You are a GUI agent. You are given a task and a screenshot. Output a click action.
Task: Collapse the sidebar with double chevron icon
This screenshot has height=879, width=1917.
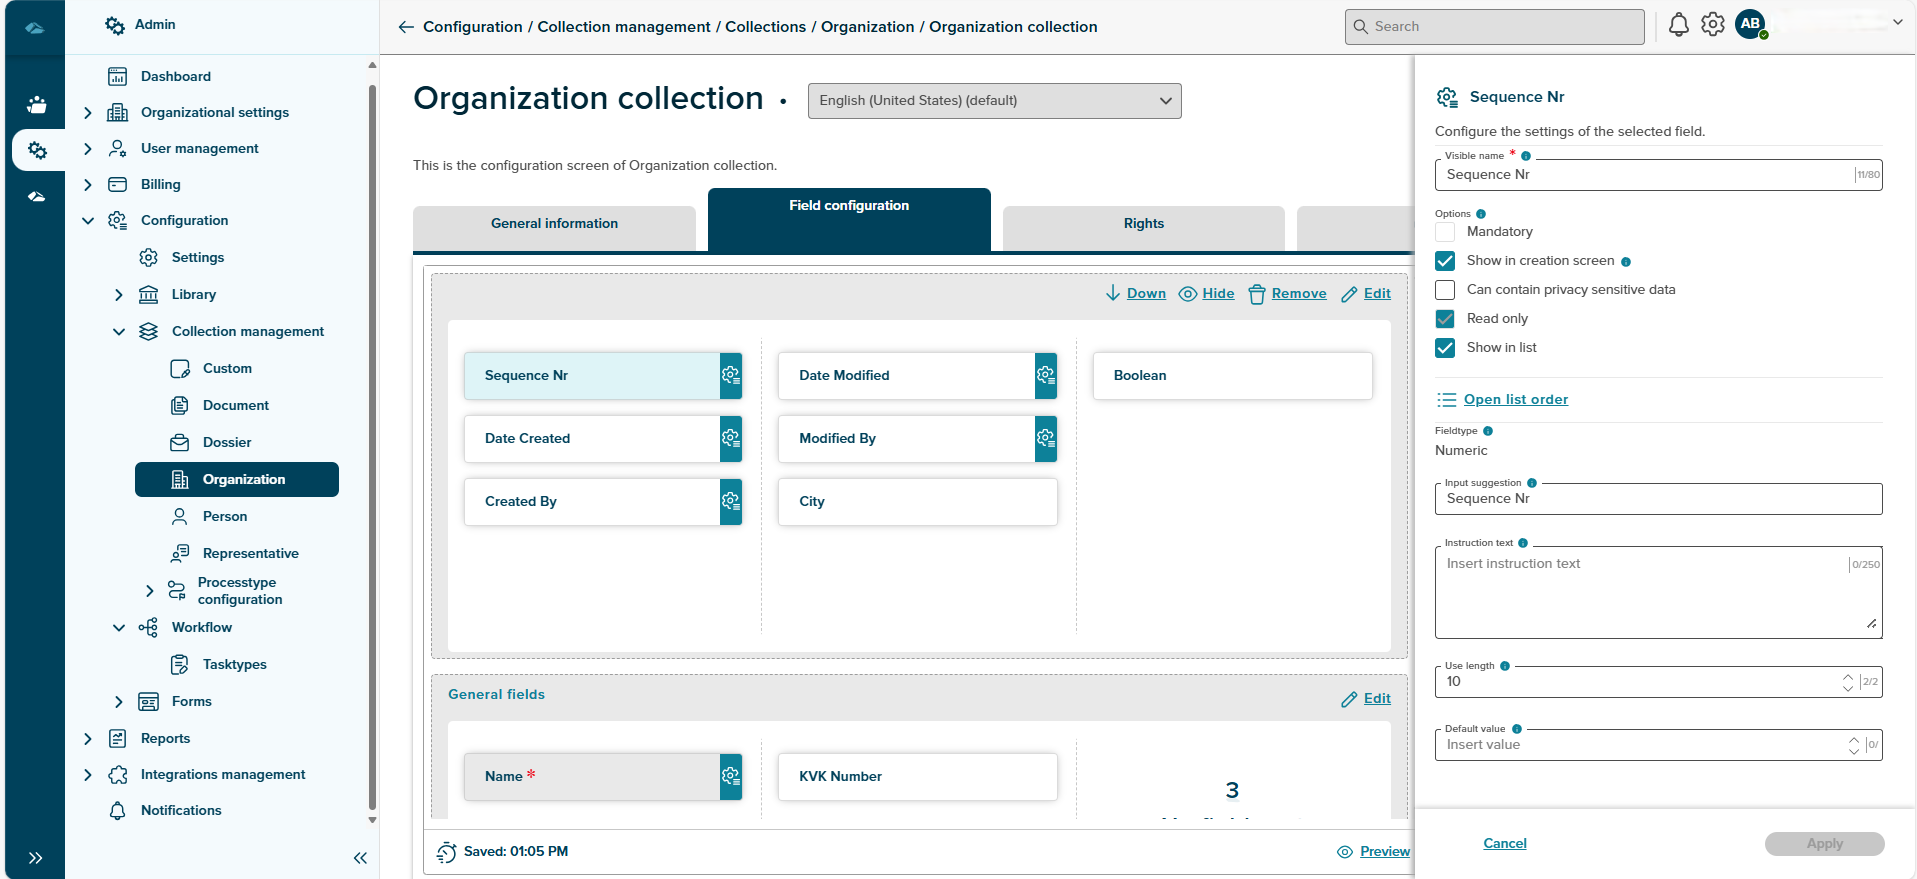(360, 858)
